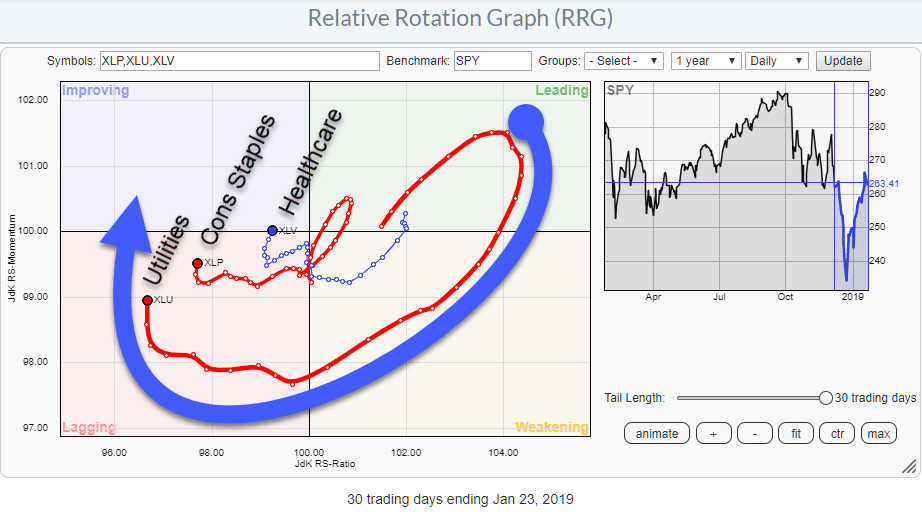The height and width of the screenshot is (512, 922).
Task: Open the 1 year period dropdown
Action: pos(706,61)
